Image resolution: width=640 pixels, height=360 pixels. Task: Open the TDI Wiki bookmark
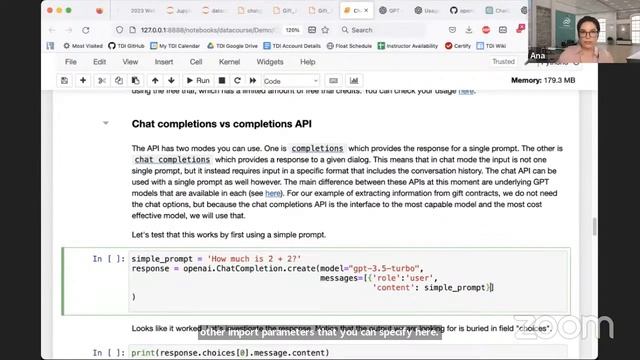tap(491, 46)
